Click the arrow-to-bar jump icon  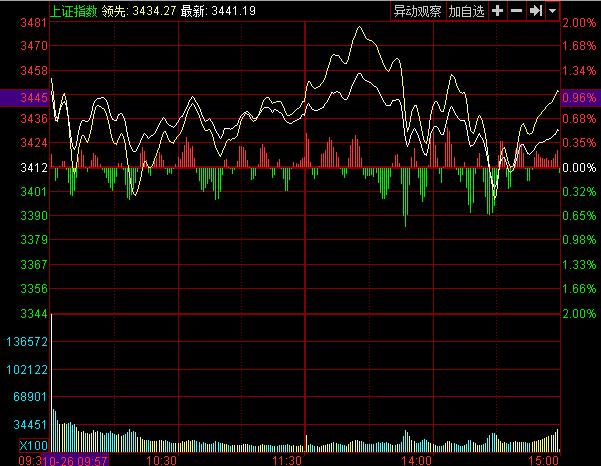[x=536, y=11]
